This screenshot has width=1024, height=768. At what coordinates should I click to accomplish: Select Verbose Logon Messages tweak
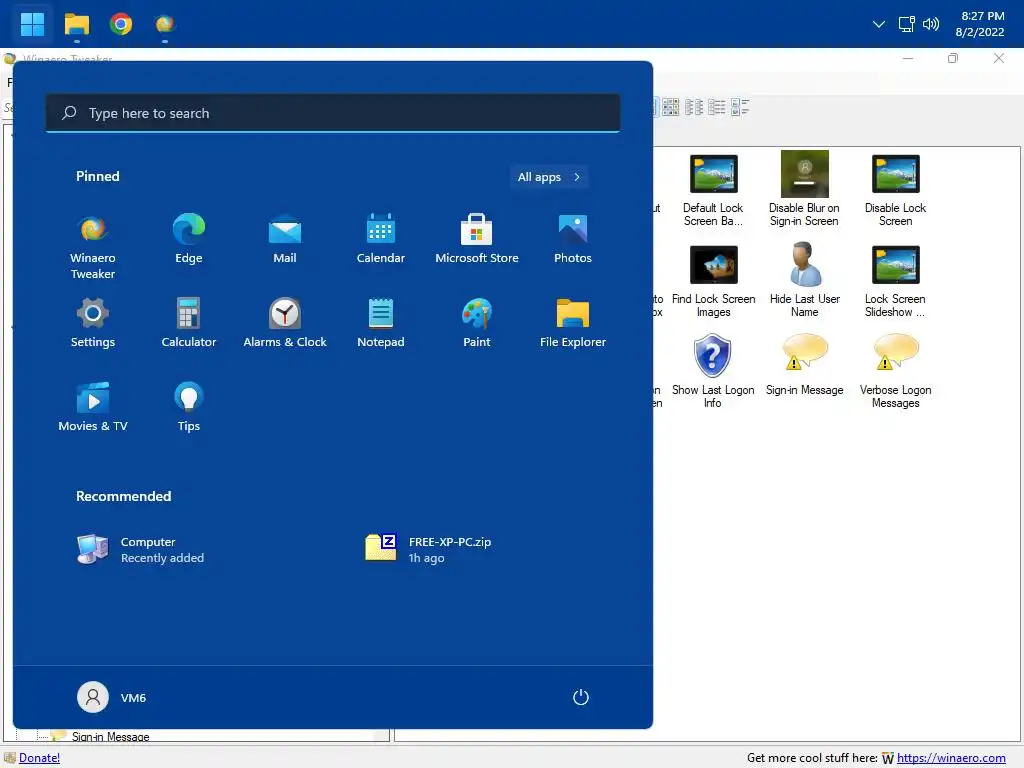tap(895, 371)
